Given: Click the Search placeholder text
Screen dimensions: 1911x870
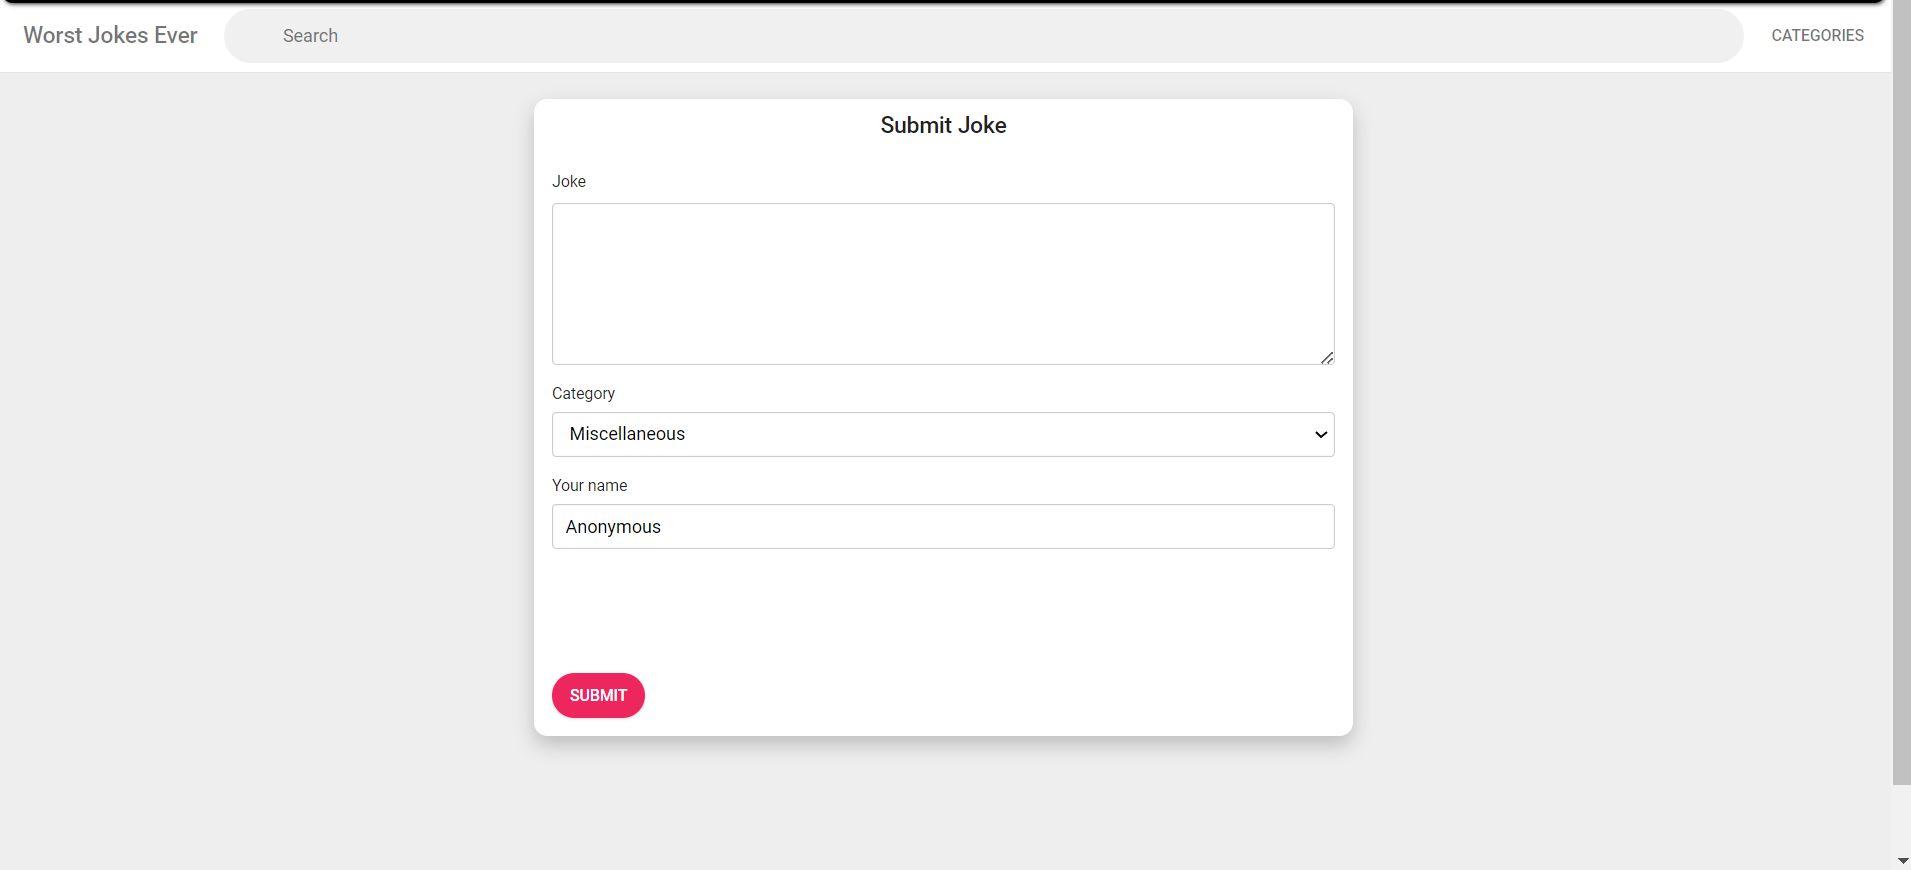Looking at the screenshot, I should pyautogui.click(x=310, y=36).
